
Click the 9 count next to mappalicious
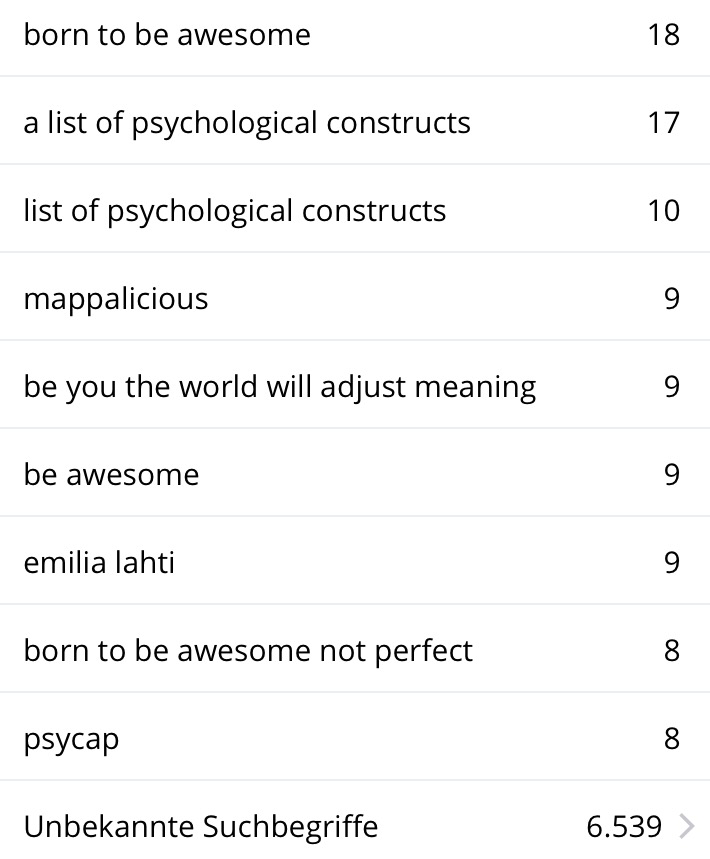tap(671, 299)
